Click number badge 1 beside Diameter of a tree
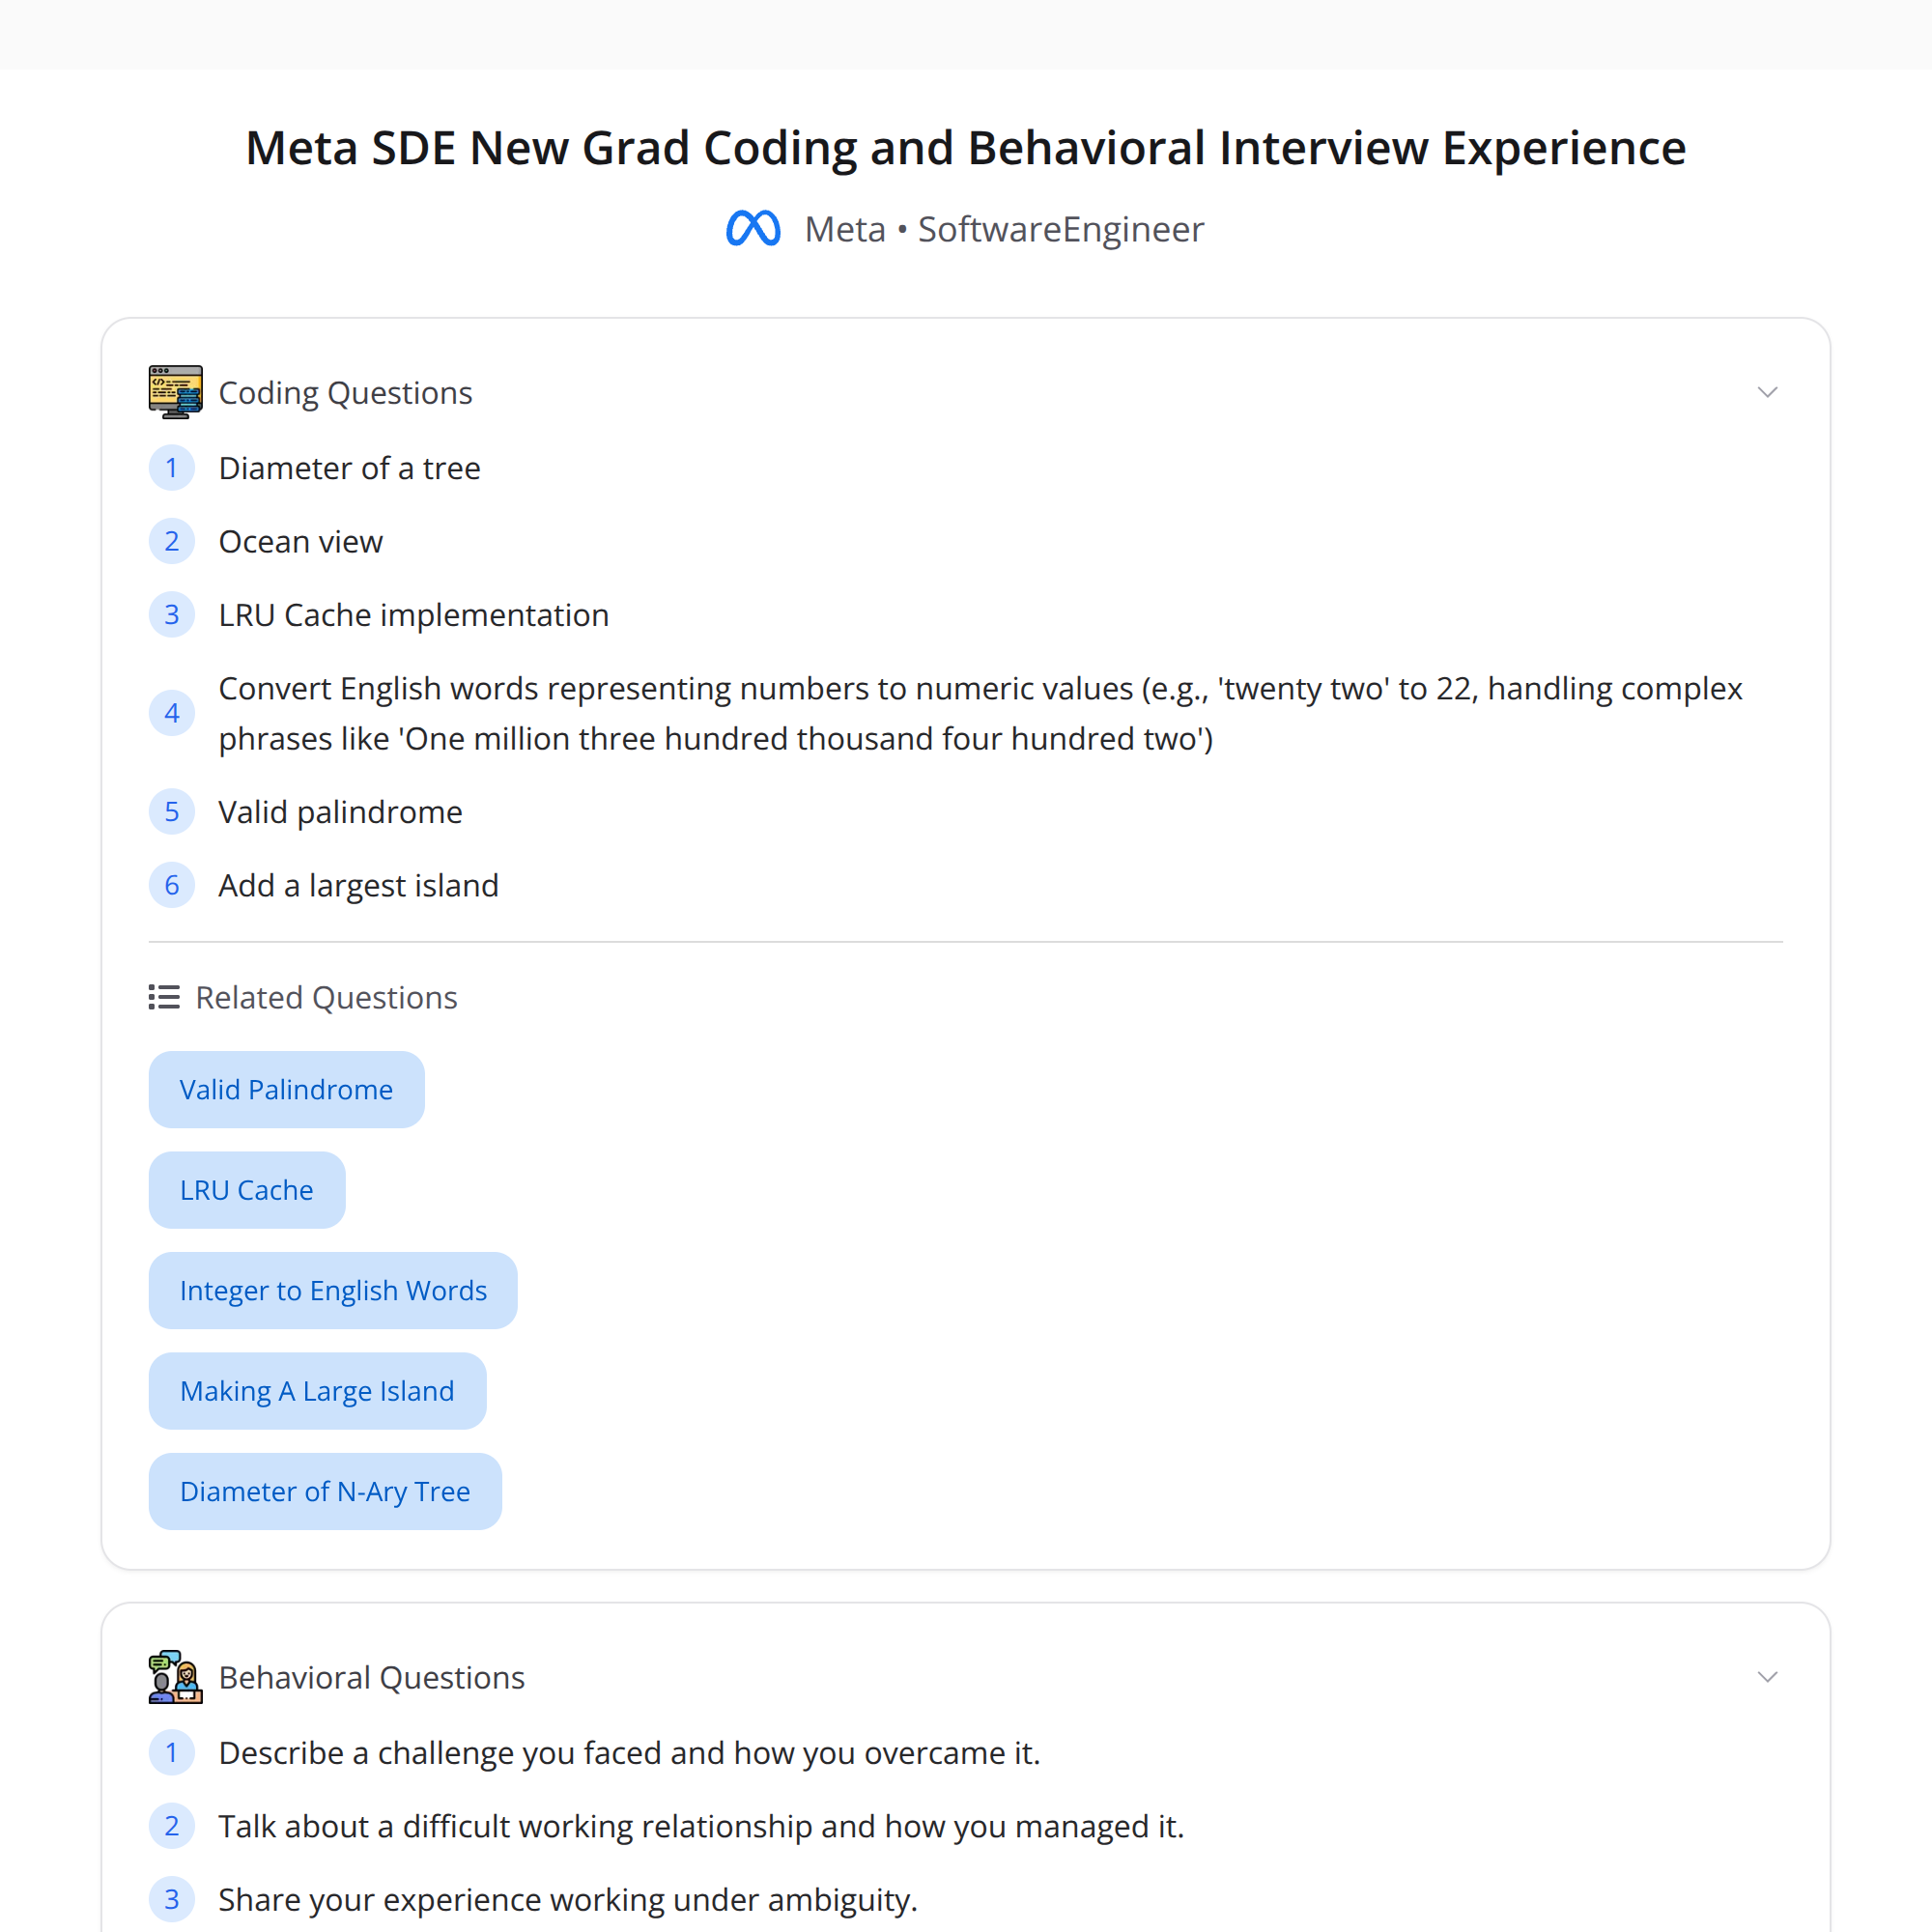The image size is (1932, 1932). pyautogui.click(x=172, y=468)
